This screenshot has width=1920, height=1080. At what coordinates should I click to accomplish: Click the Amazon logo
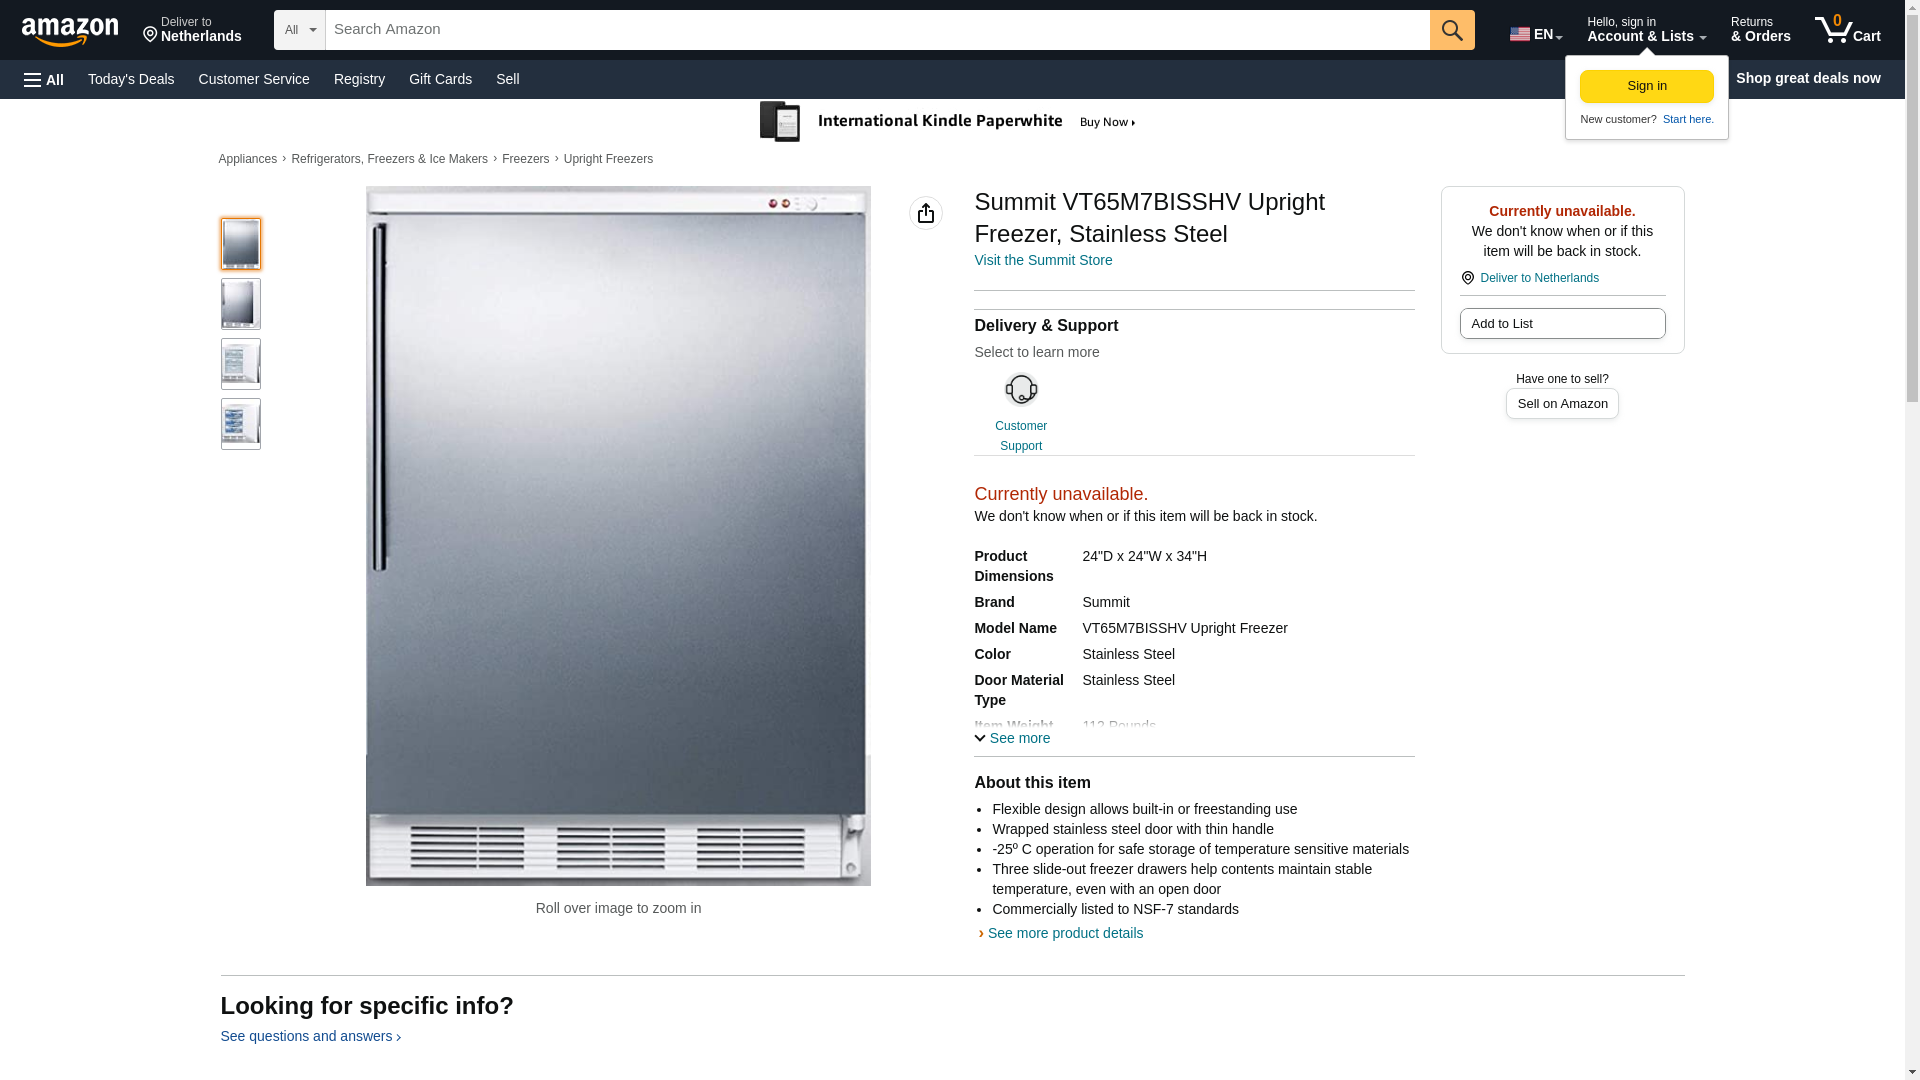tap(70, 31)
